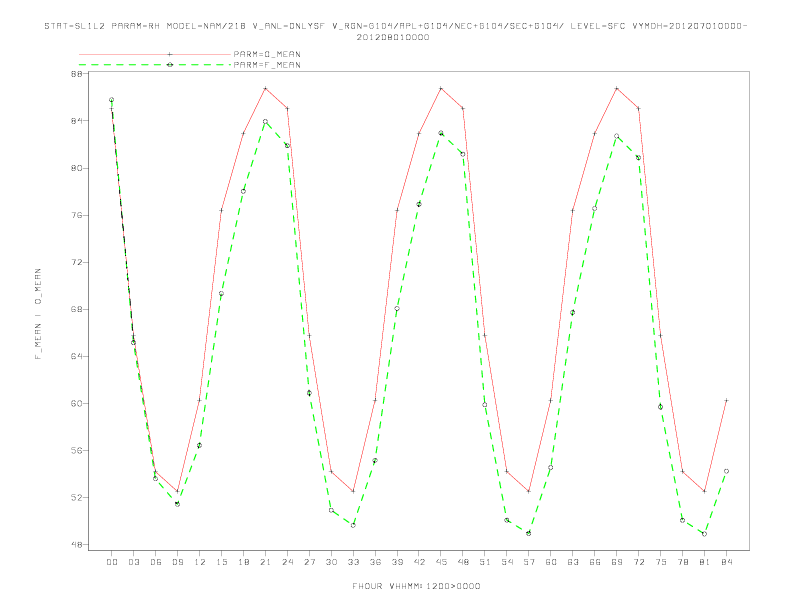Click y-axis tick label 56
This screenshot has height=612, width=792.
pyautogui.click(x=76, y=450)
